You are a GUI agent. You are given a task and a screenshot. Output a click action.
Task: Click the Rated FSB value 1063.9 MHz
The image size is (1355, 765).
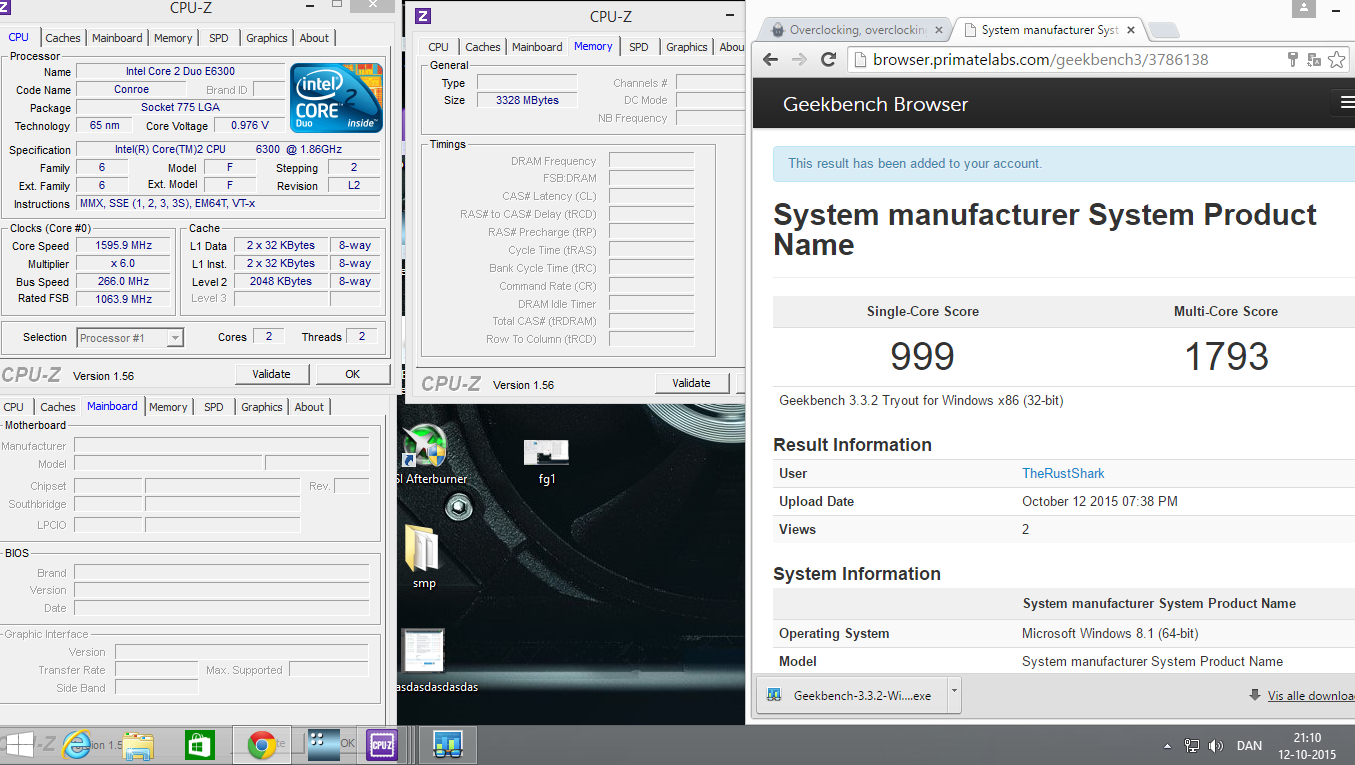[x=125, y=299]
